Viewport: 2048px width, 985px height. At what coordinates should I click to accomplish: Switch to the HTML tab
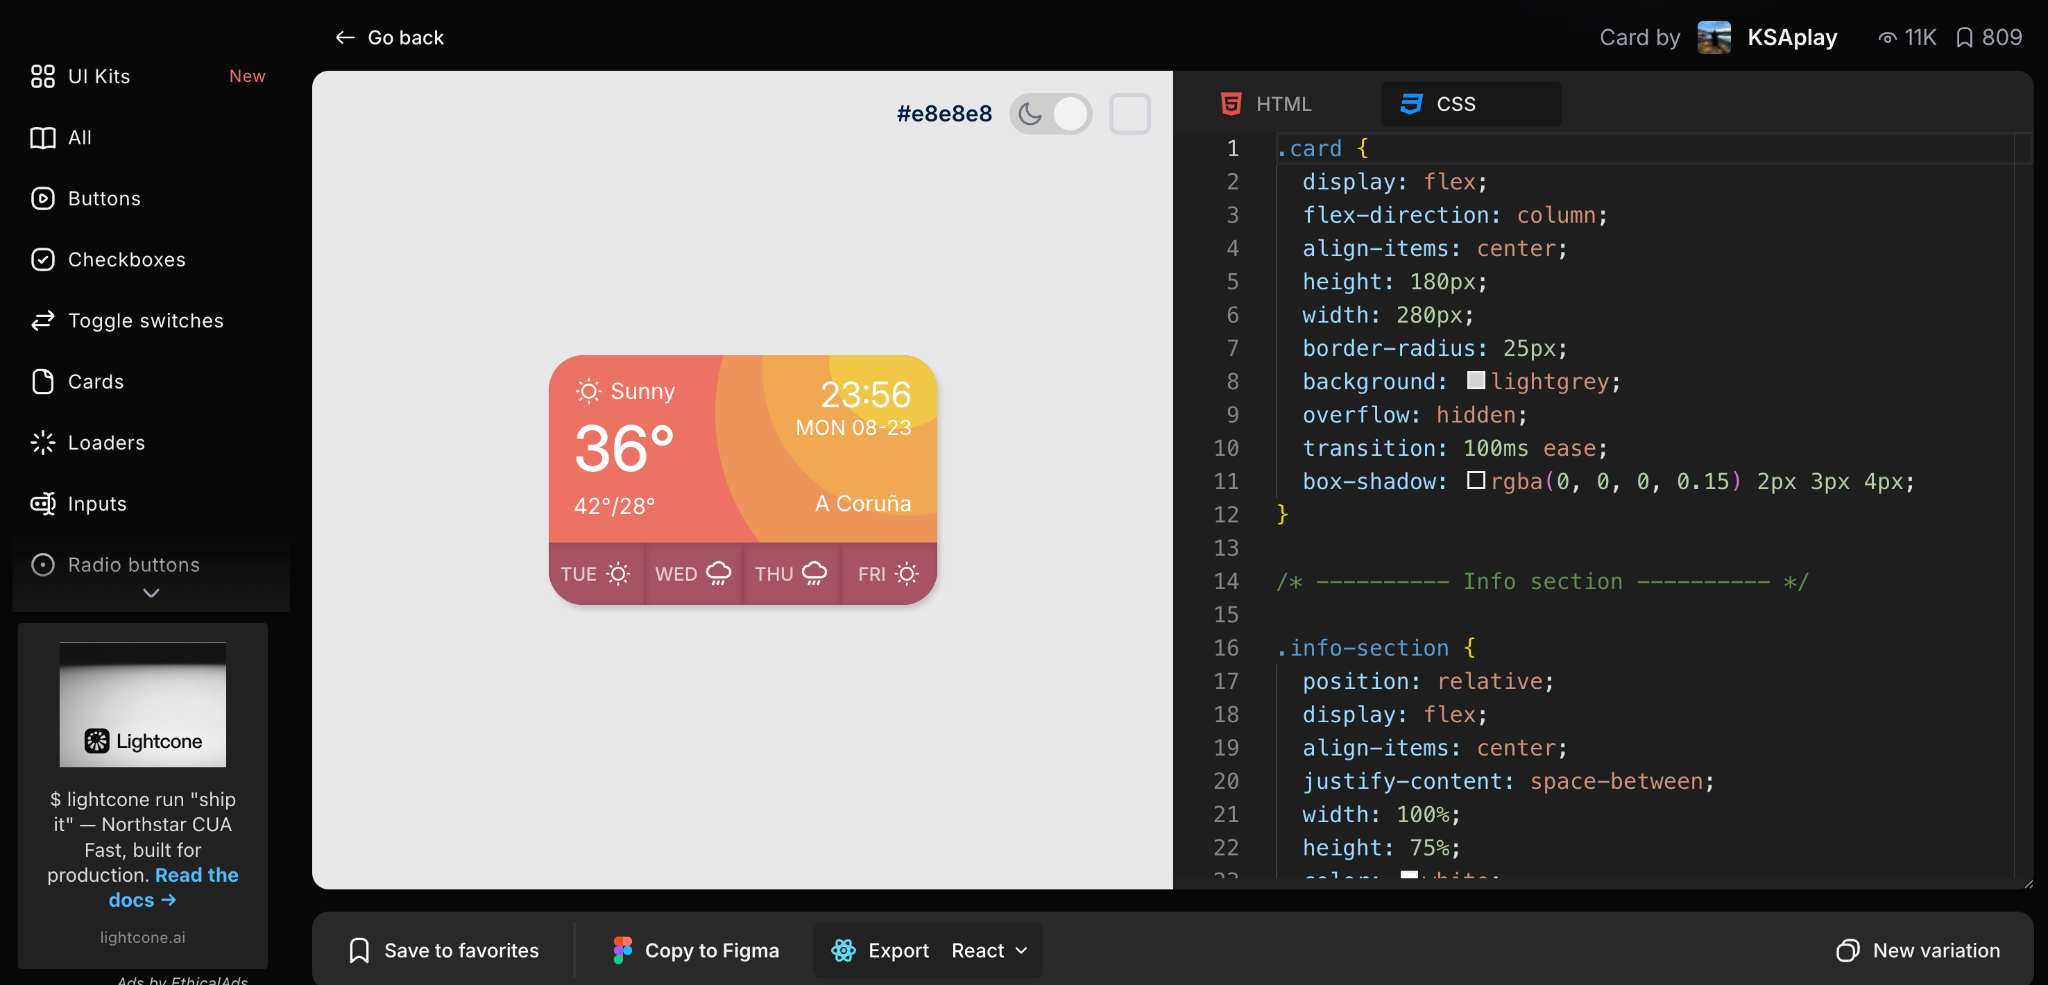coord(1267,104)
